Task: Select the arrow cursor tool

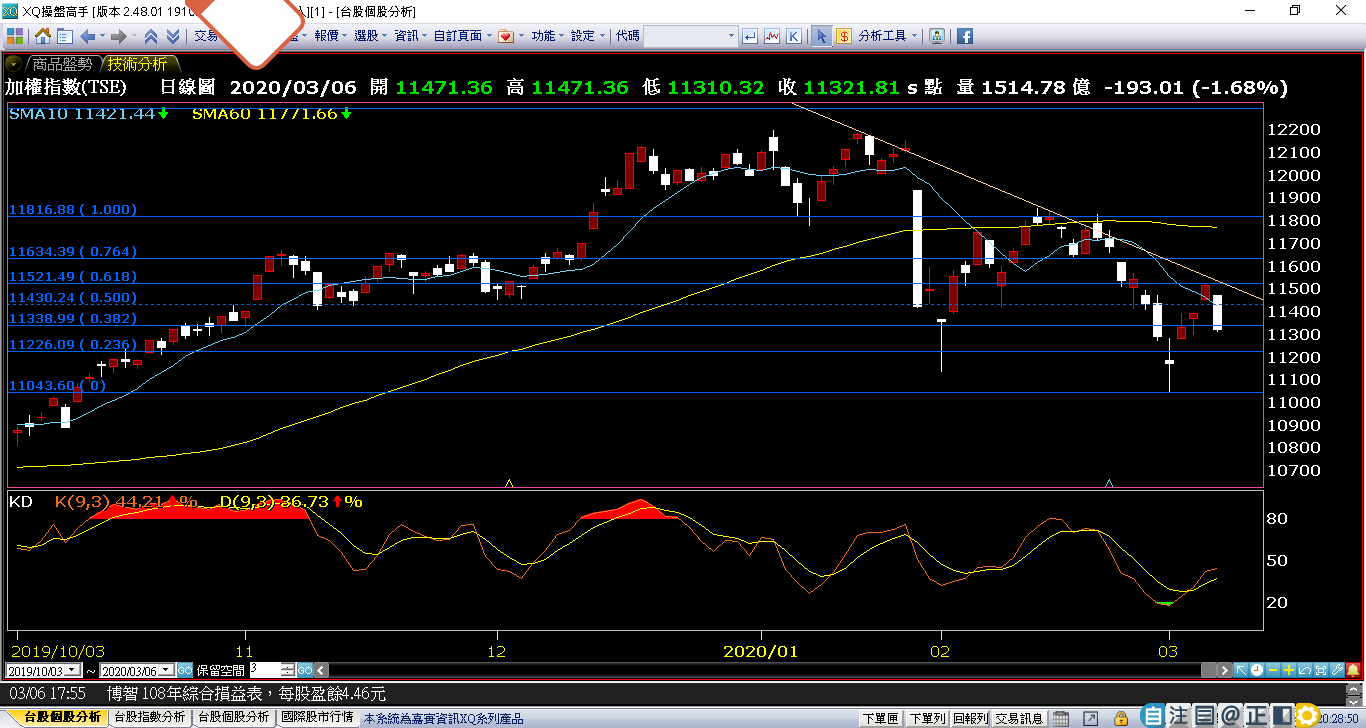Action: pos(821,36)
